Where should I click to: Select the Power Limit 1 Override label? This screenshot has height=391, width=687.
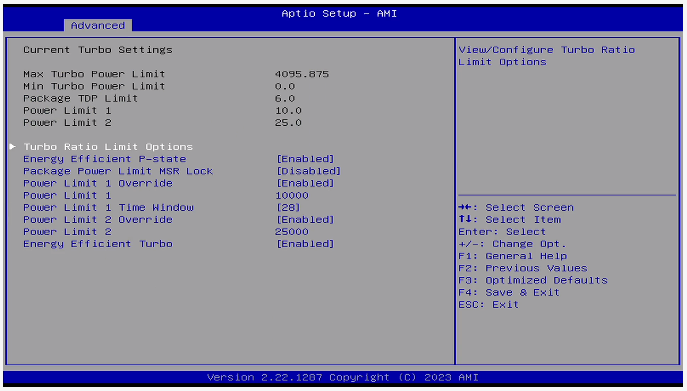click(x=98, y=183)
